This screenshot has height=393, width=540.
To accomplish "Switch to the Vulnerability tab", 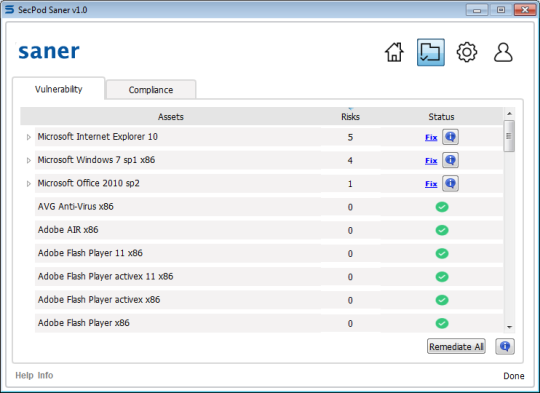I will (x=59, y=89).
